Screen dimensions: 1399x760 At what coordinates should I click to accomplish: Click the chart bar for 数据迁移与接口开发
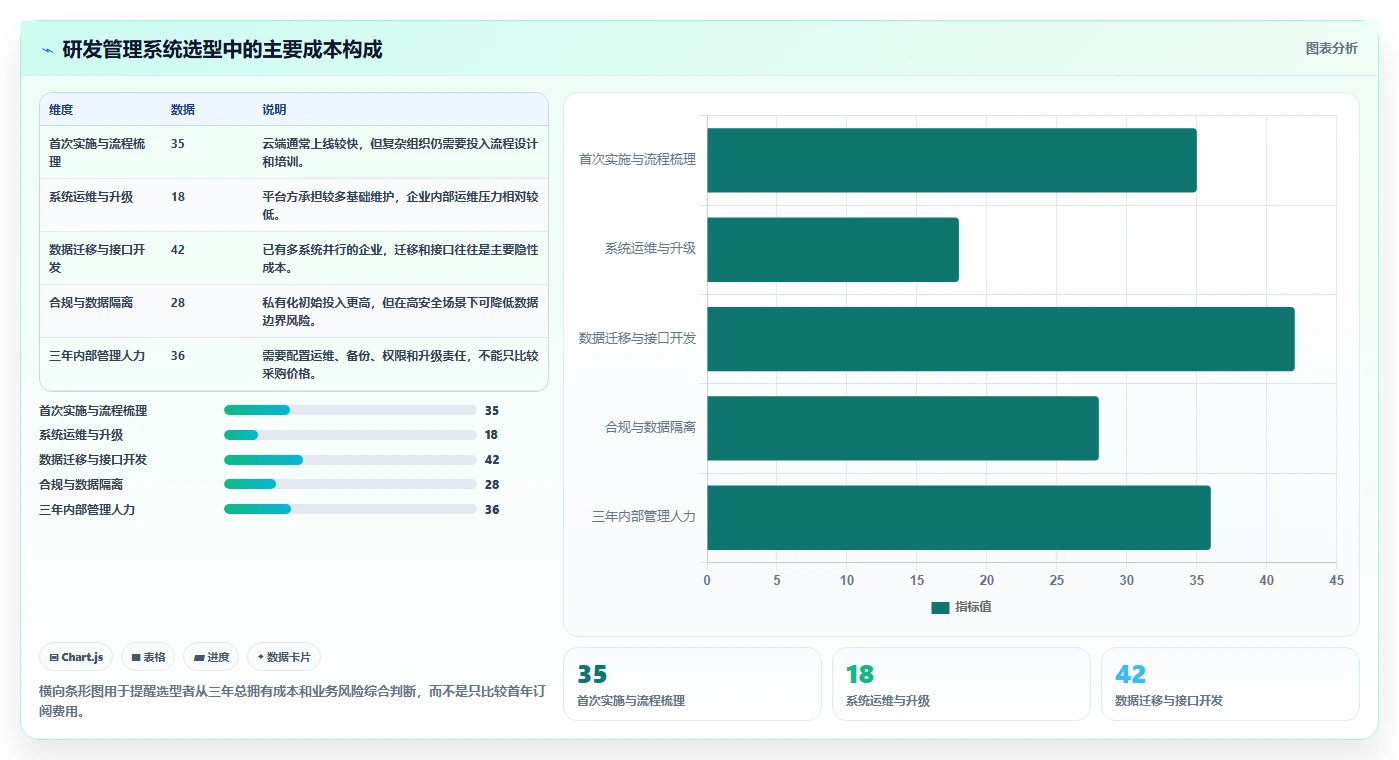1001,339
